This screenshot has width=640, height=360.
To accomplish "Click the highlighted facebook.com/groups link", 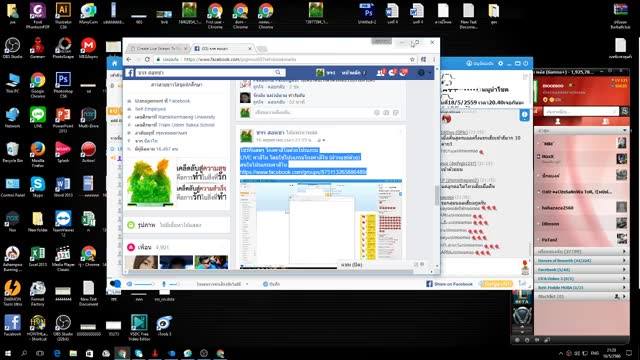I will (x=303, y=172).
